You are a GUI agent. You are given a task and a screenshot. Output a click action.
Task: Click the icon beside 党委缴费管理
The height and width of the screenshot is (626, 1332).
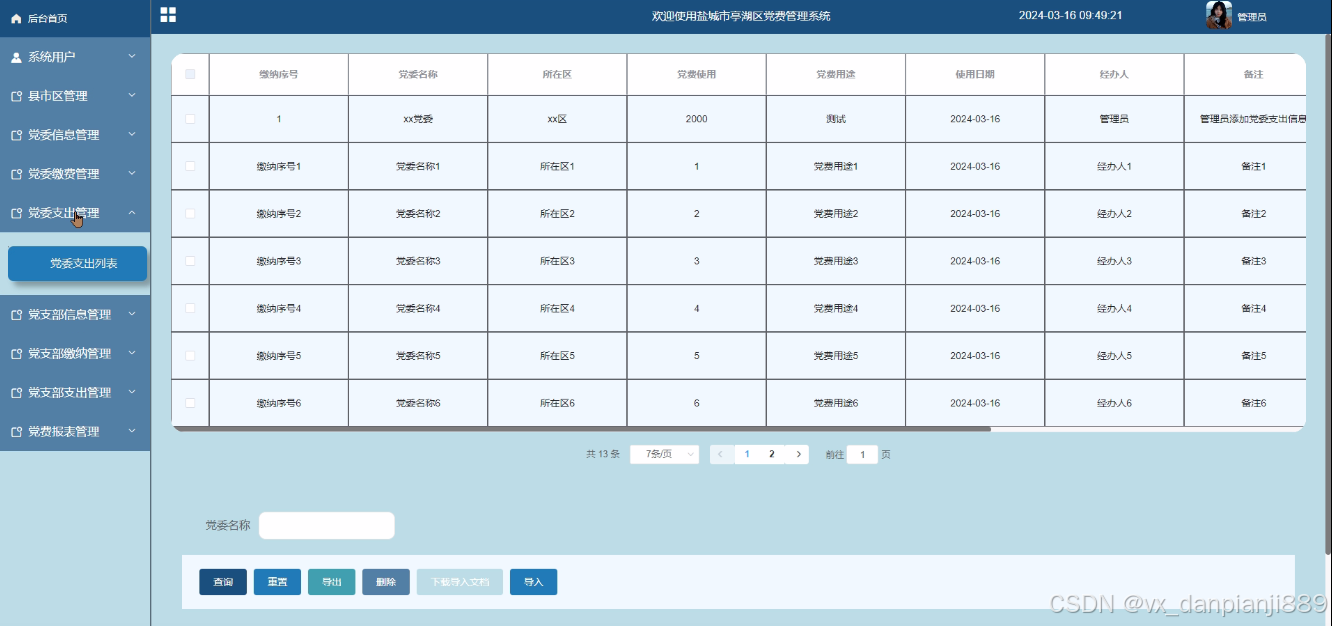[x=16, y=174]
